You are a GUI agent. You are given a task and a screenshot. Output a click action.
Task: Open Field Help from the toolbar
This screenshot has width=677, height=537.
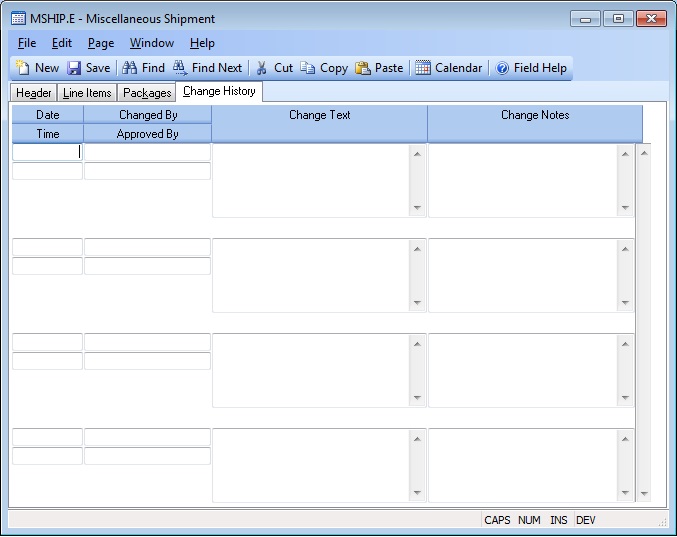[x=502, y=68]
